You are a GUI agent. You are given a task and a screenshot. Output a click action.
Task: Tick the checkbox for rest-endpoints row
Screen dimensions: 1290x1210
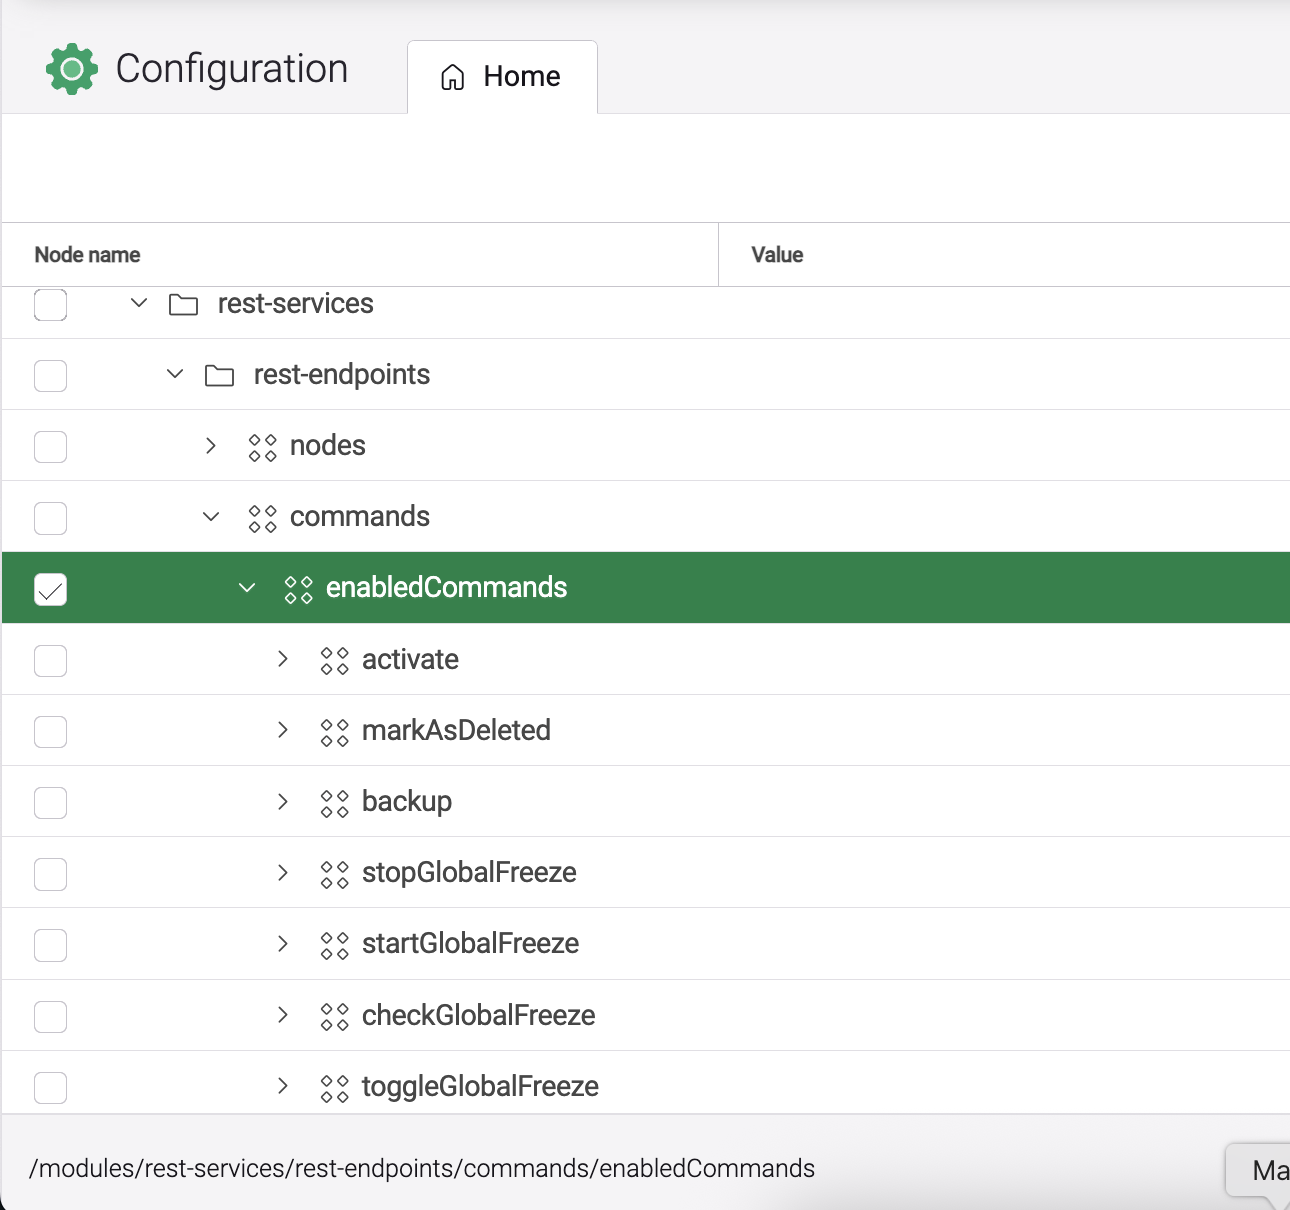pyautogui.click(x=51, y=376)
